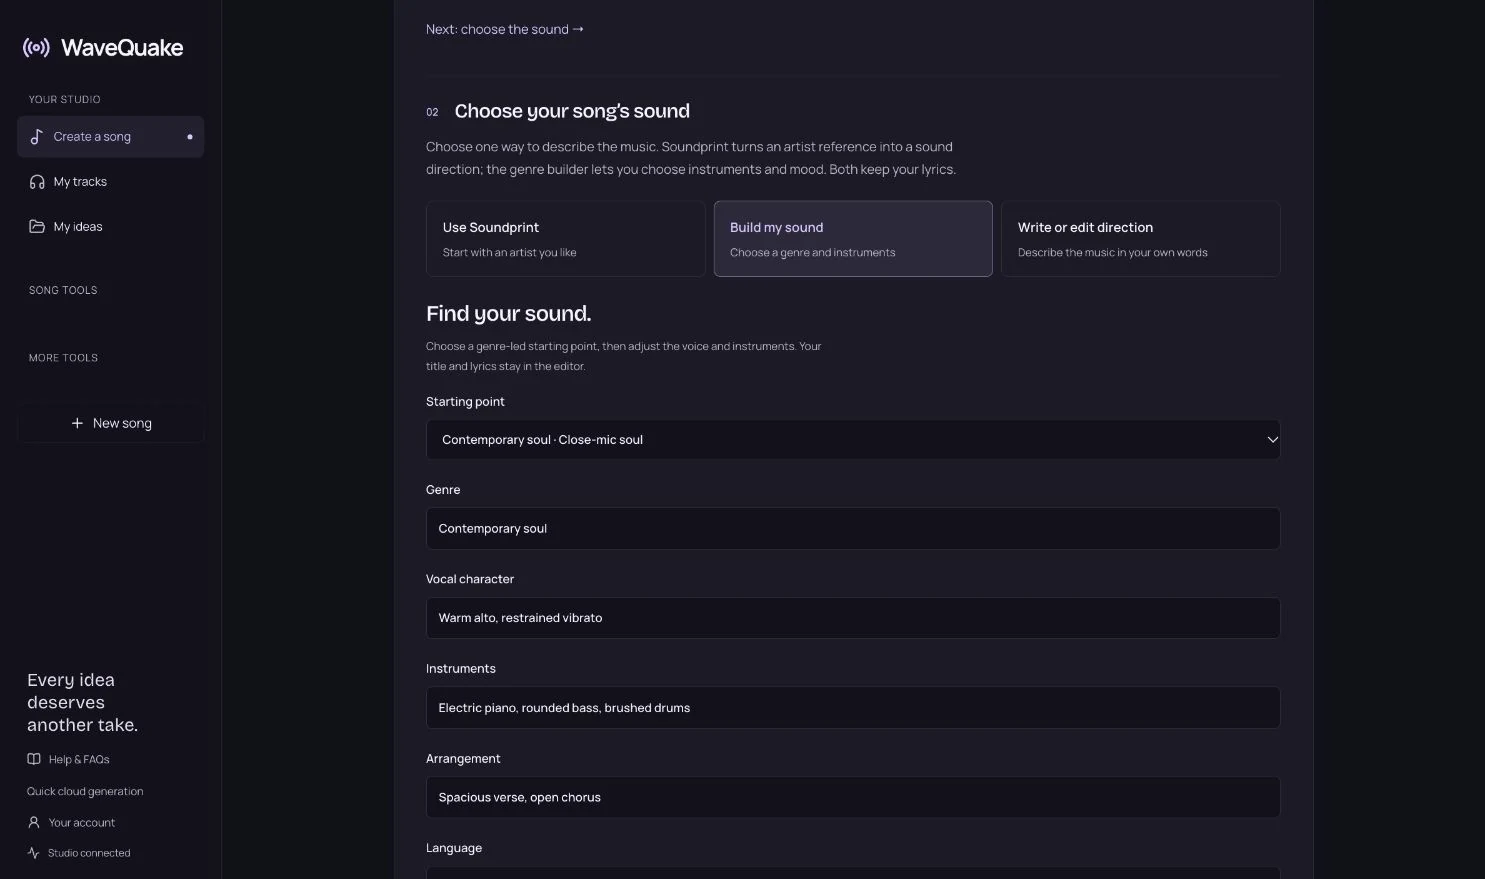
Task: Open the My tracks sidebar item
Action: [111, 182]
